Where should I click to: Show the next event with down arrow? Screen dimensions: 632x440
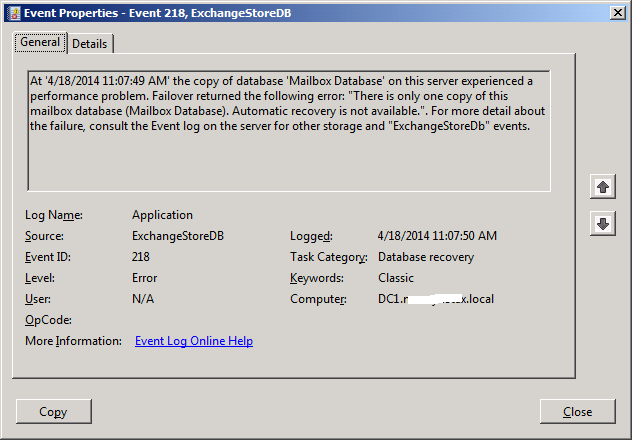point(603,223)
